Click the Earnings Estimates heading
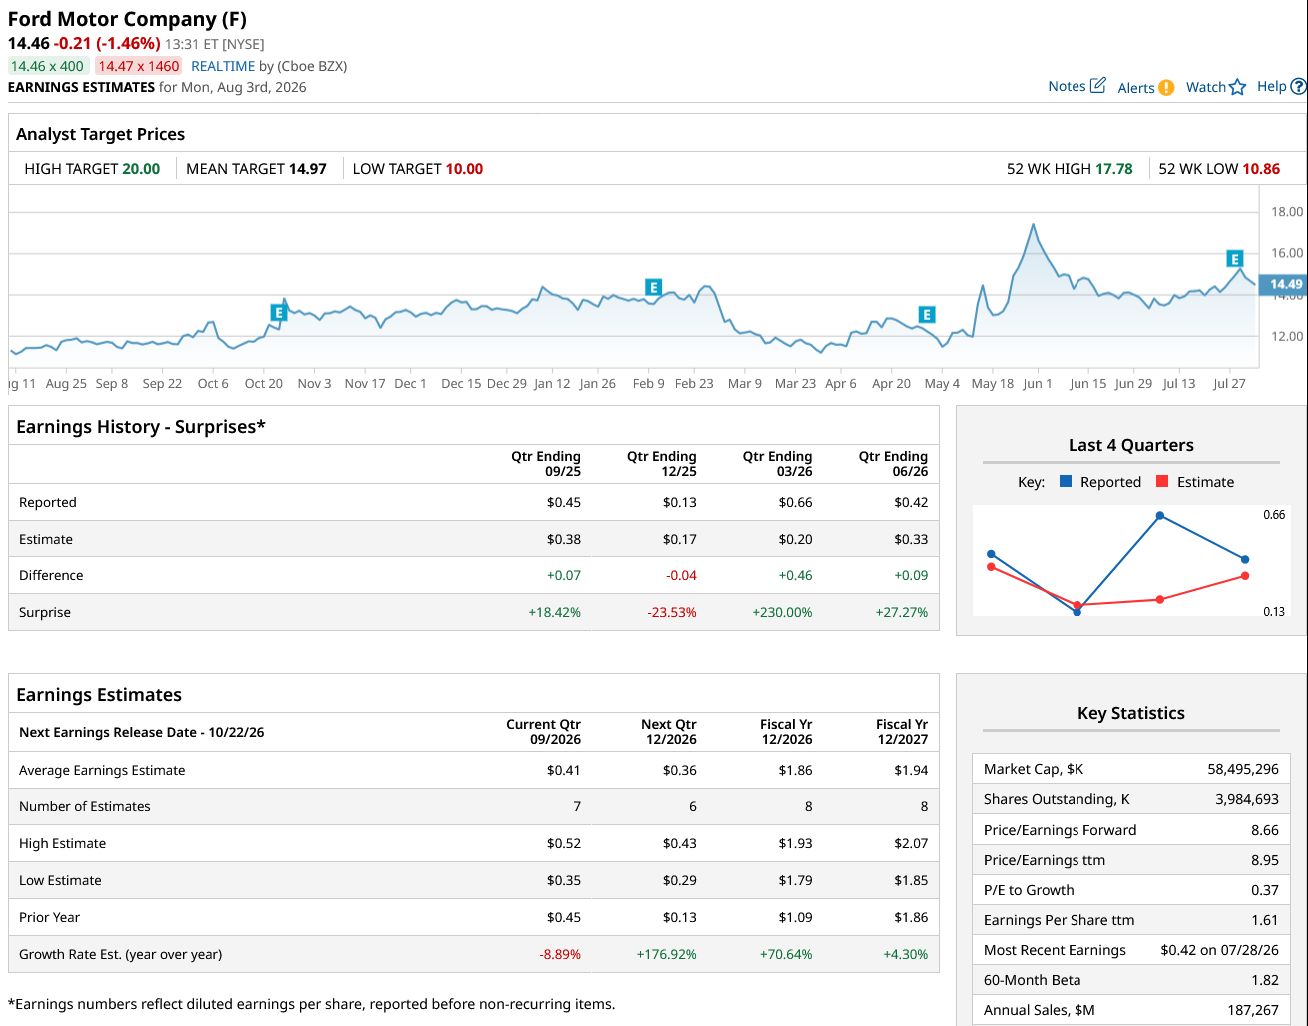The height and width of the screenshot is (1026, 1308). 99,695
